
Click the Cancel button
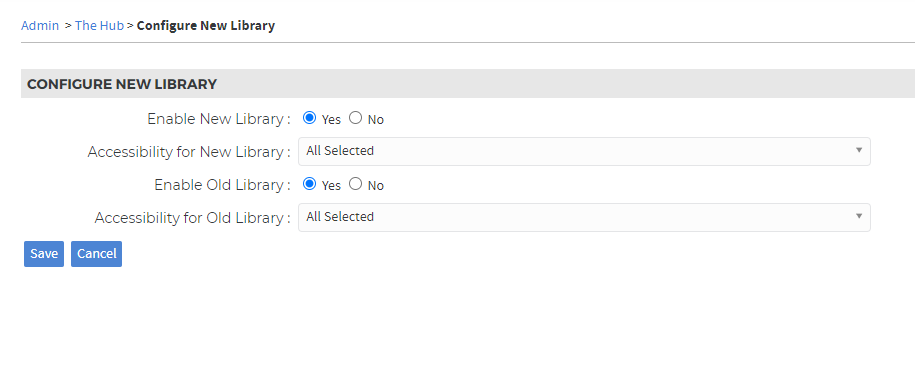pyautogui.click(x=96, y=254)
